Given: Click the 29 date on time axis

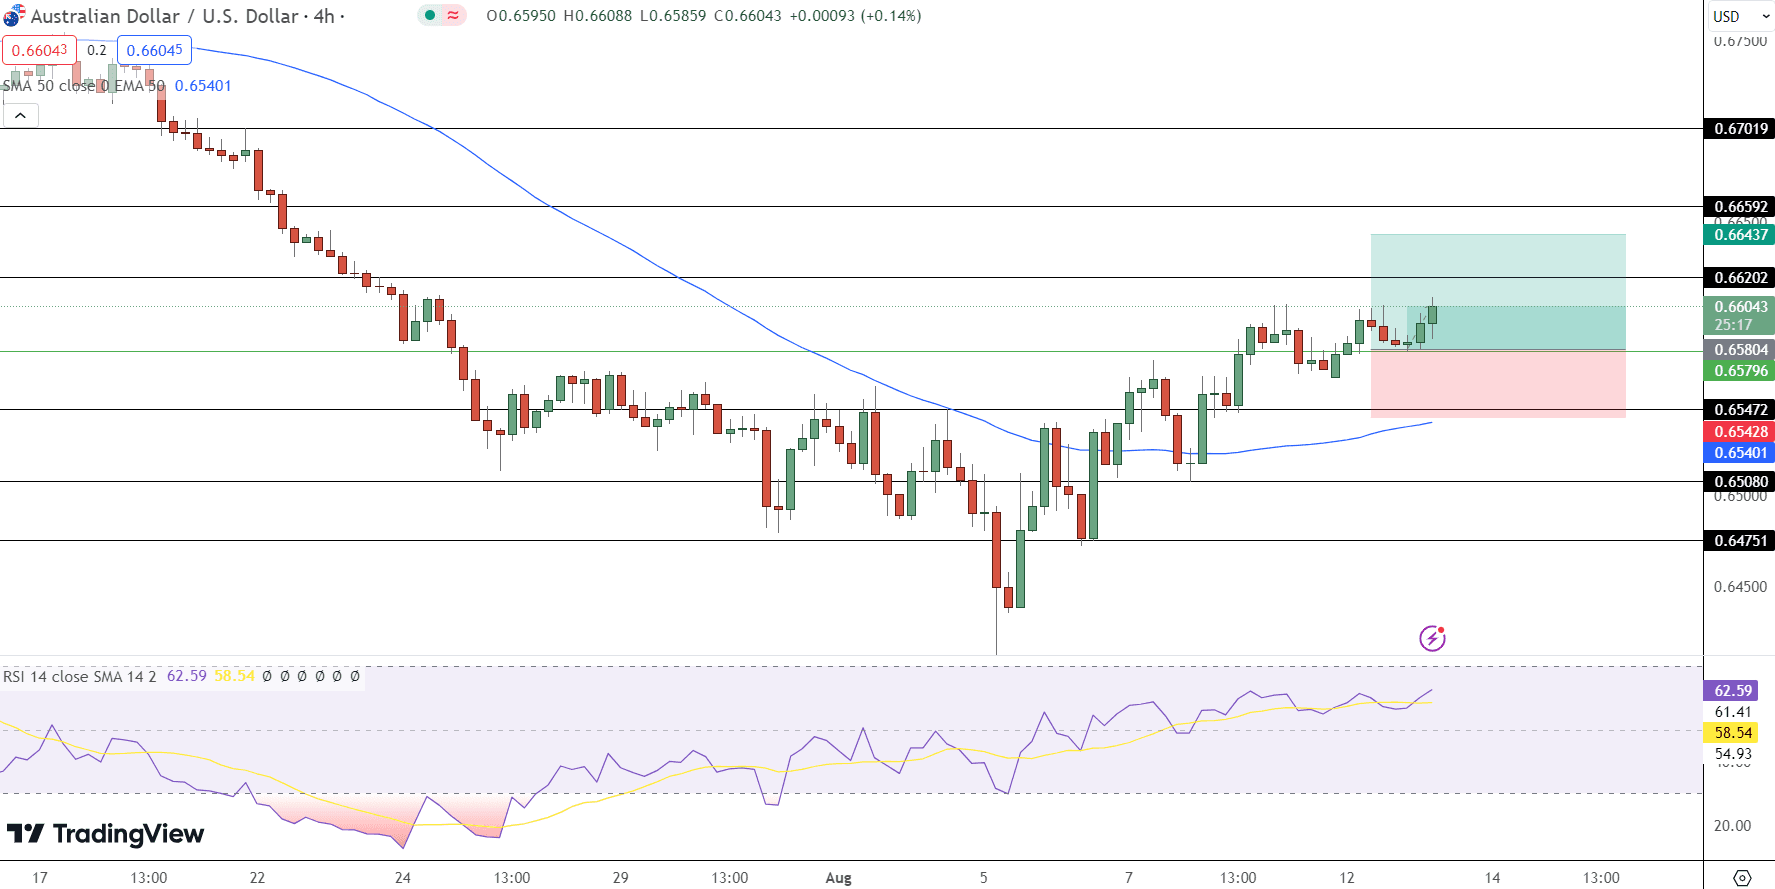Looking at the screenshot, I should pos(620,877).
